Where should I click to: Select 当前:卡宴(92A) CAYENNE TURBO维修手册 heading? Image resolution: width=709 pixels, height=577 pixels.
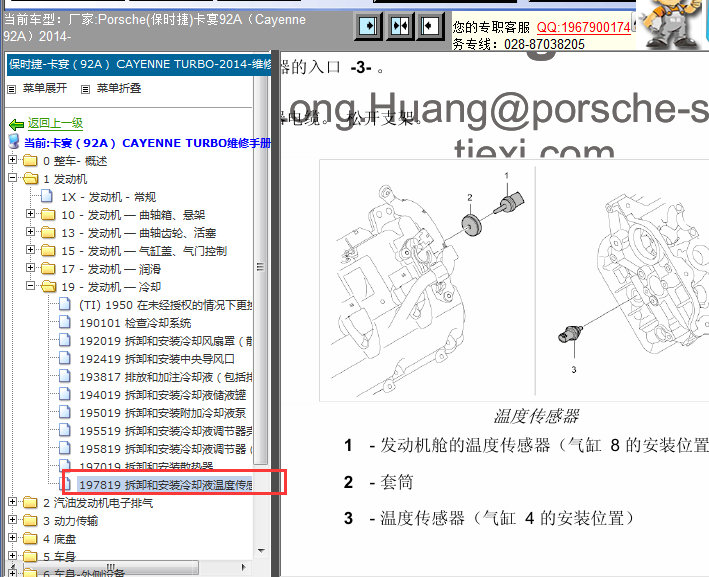[147, 143]
